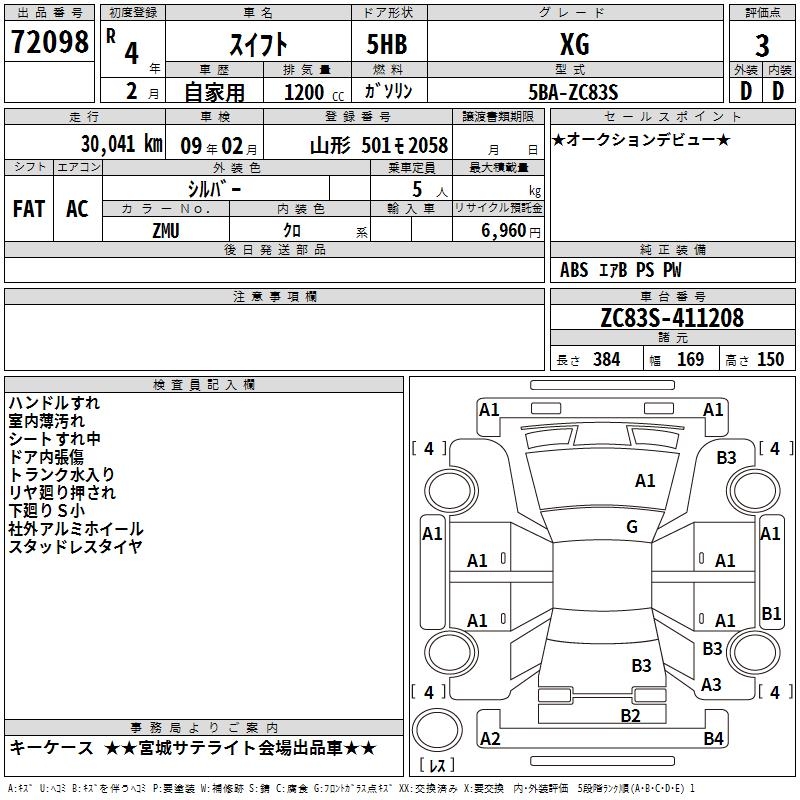Click equipment list ABS エアB PS PW

click(620, 269)
